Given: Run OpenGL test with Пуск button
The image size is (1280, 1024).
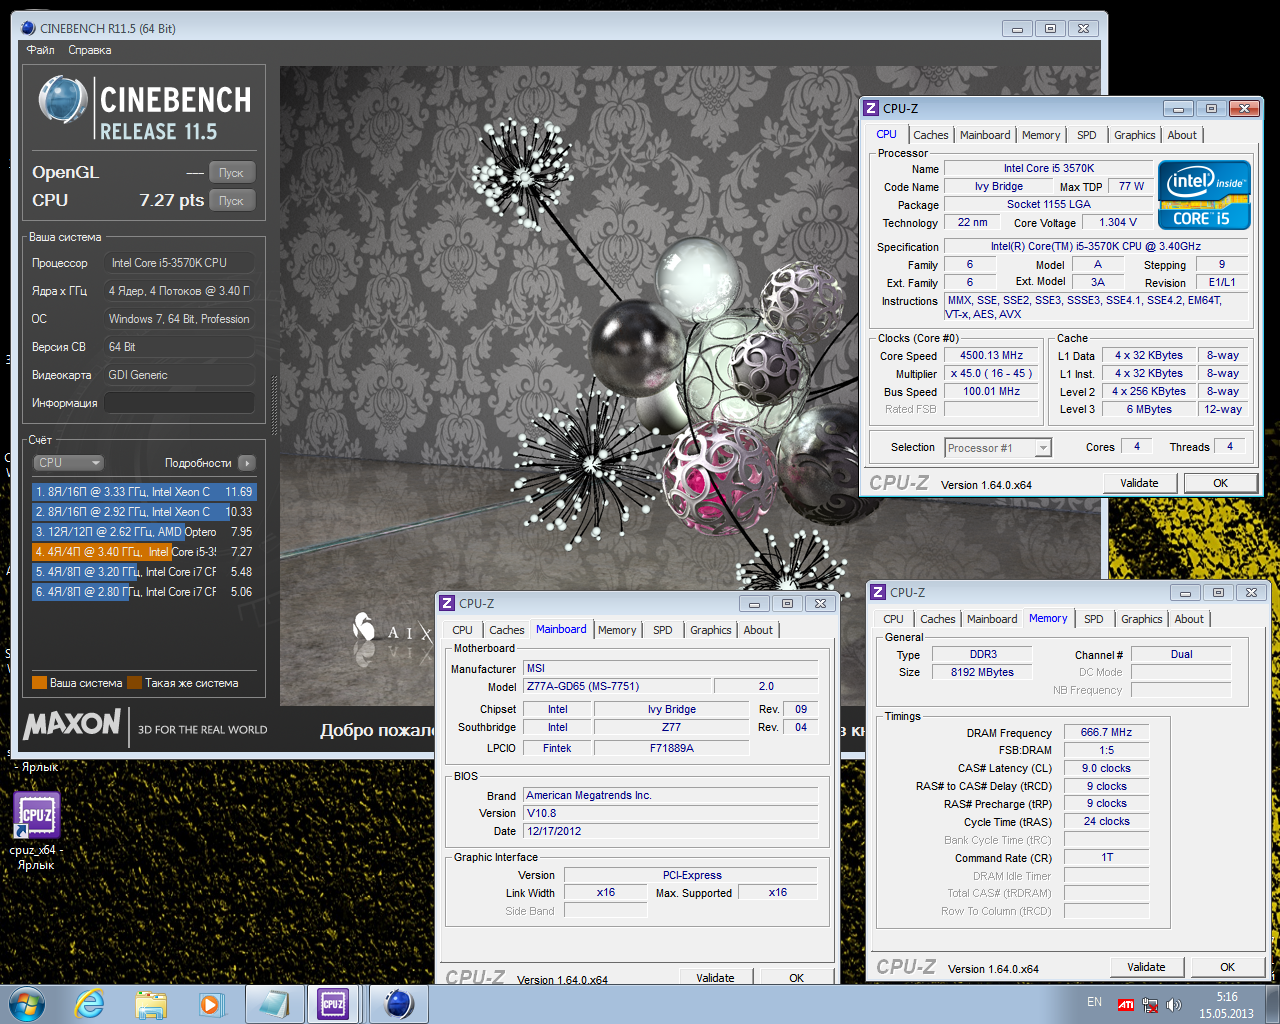Looking at the screenshot, I should point(232,172).
